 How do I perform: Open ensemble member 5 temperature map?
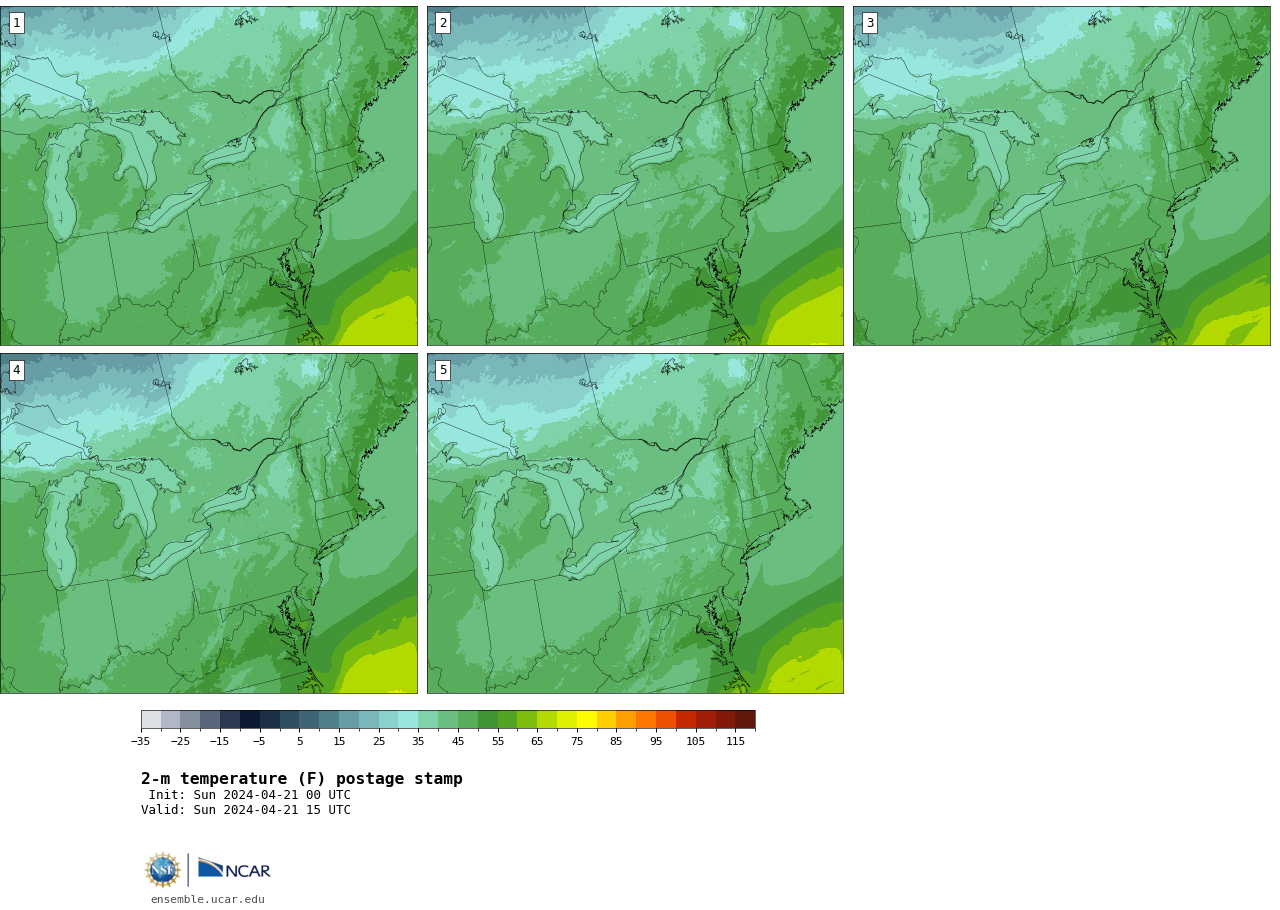[x=635, y=523]
